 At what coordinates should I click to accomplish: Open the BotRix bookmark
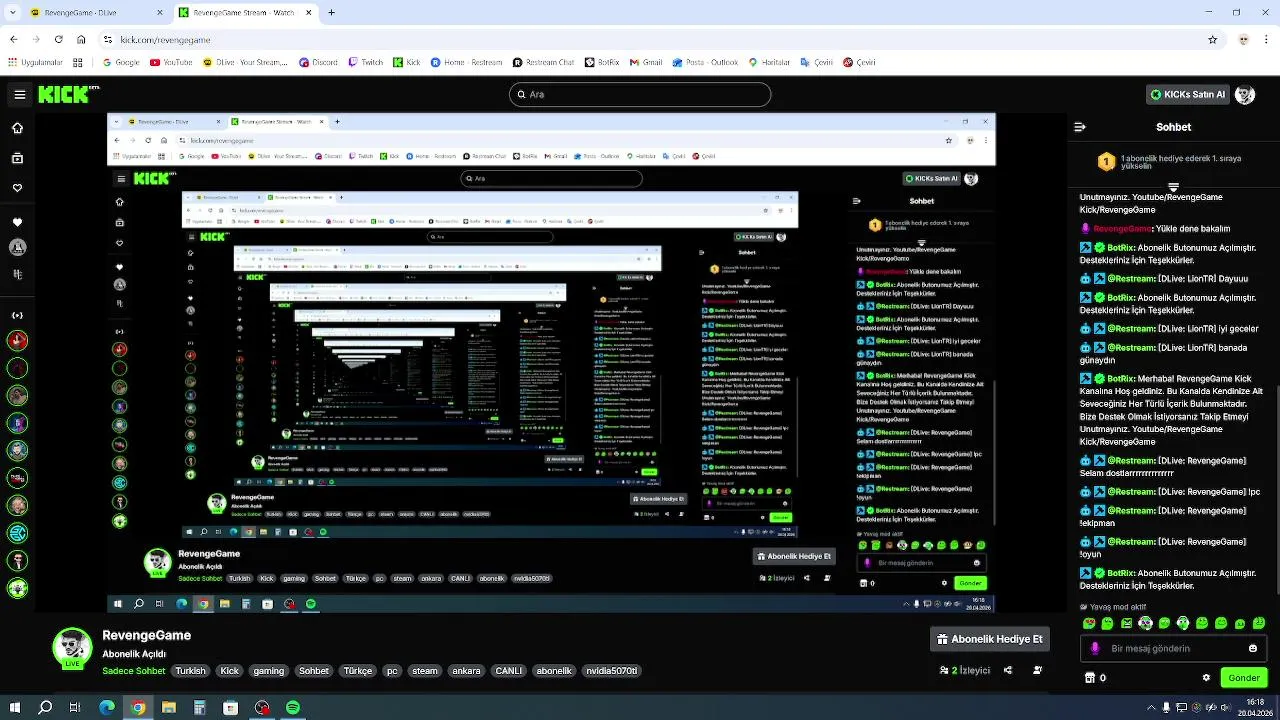pyautogui.click(x=602, y=62)
